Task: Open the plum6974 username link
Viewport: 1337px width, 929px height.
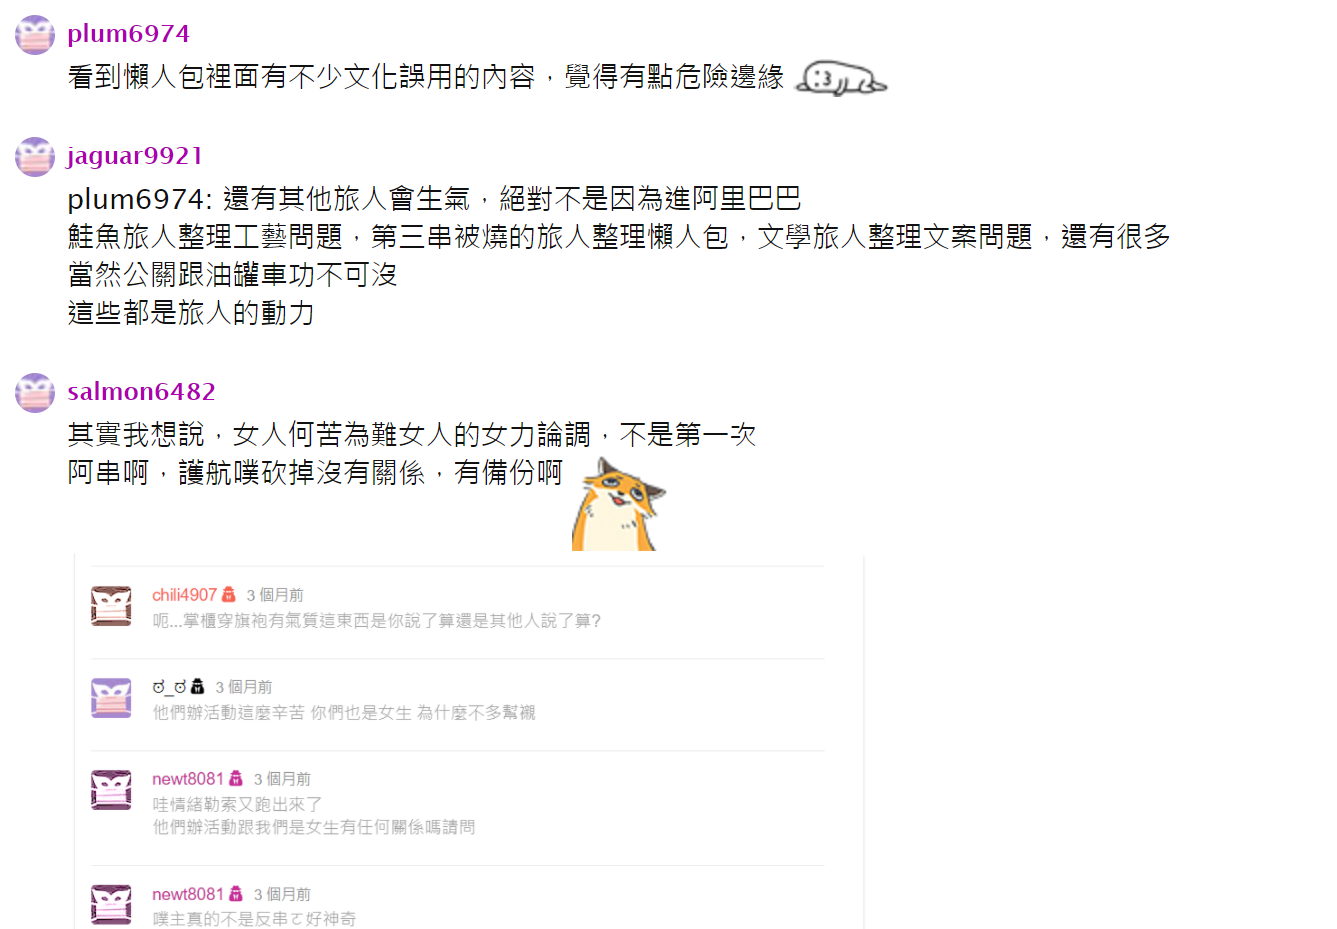Action: pos(128,33)
